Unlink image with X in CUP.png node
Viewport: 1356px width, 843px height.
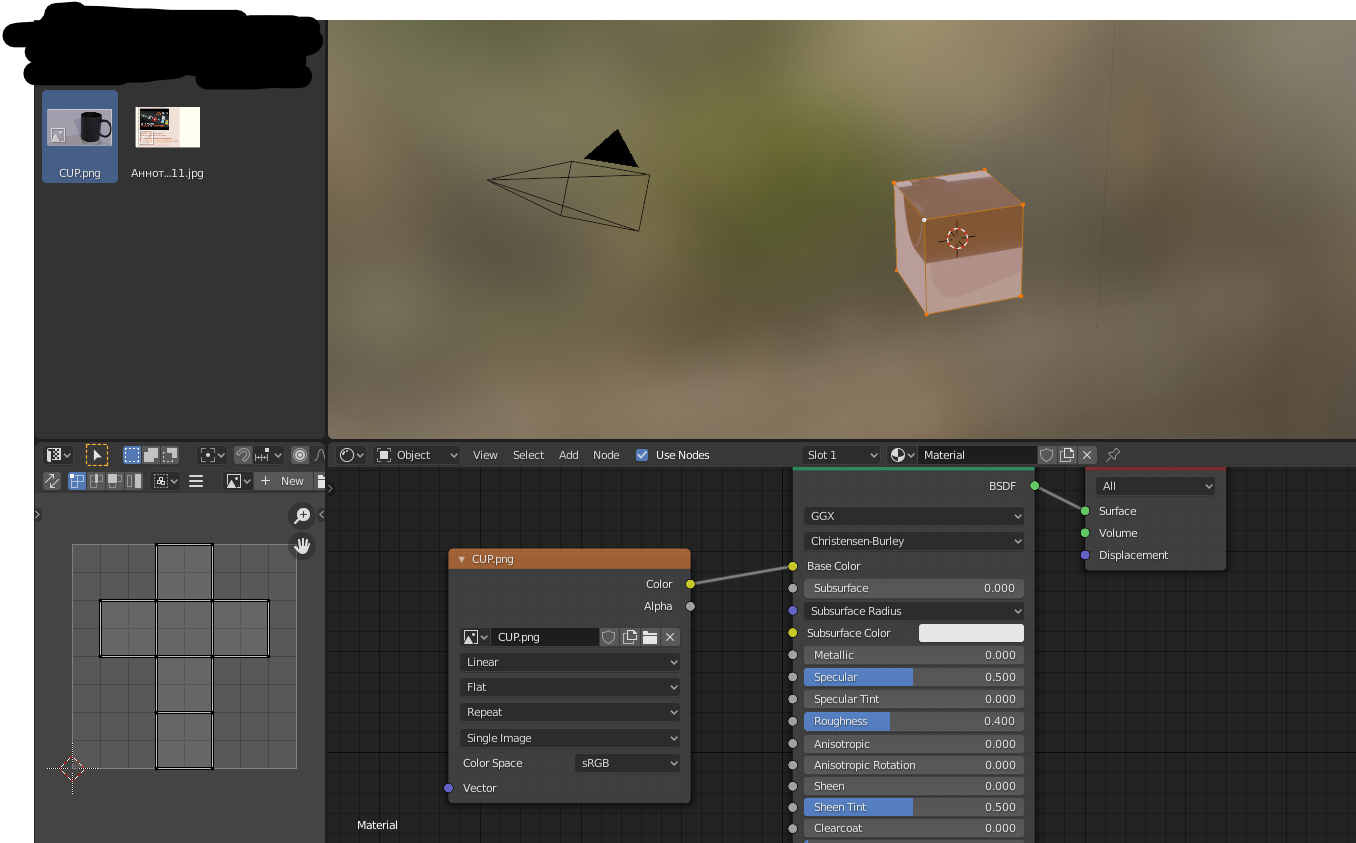point(670,637)
